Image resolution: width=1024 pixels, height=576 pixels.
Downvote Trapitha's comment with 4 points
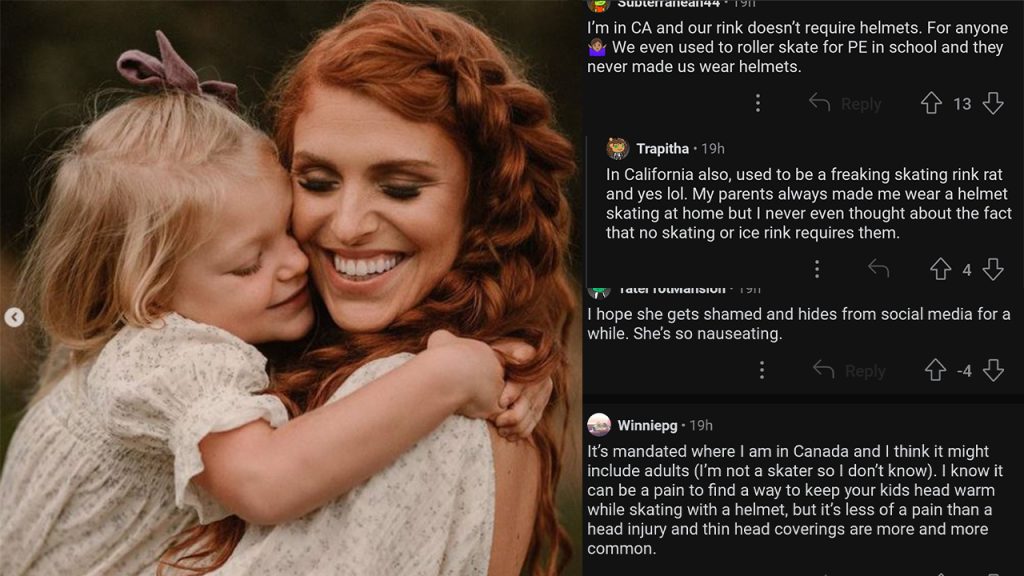(993, 269)
